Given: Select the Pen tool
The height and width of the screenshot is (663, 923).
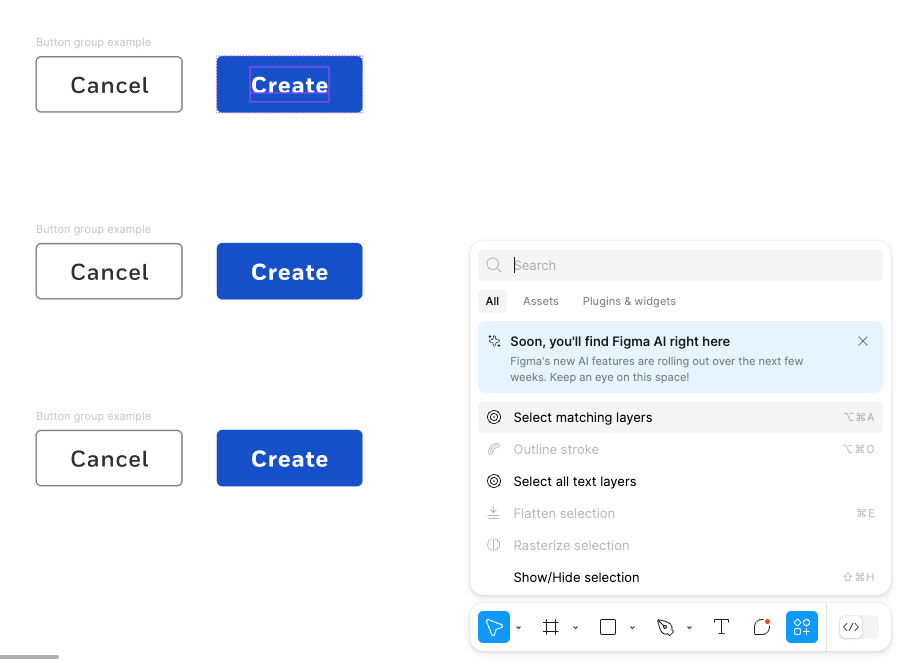Looking at the screenshot, I should click(665, 627).
